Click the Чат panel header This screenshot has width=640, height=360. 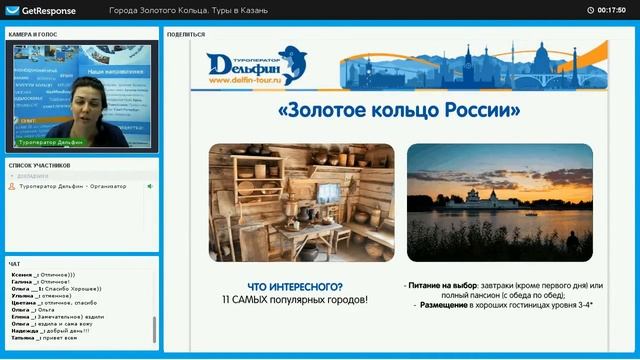pos(14,264)
